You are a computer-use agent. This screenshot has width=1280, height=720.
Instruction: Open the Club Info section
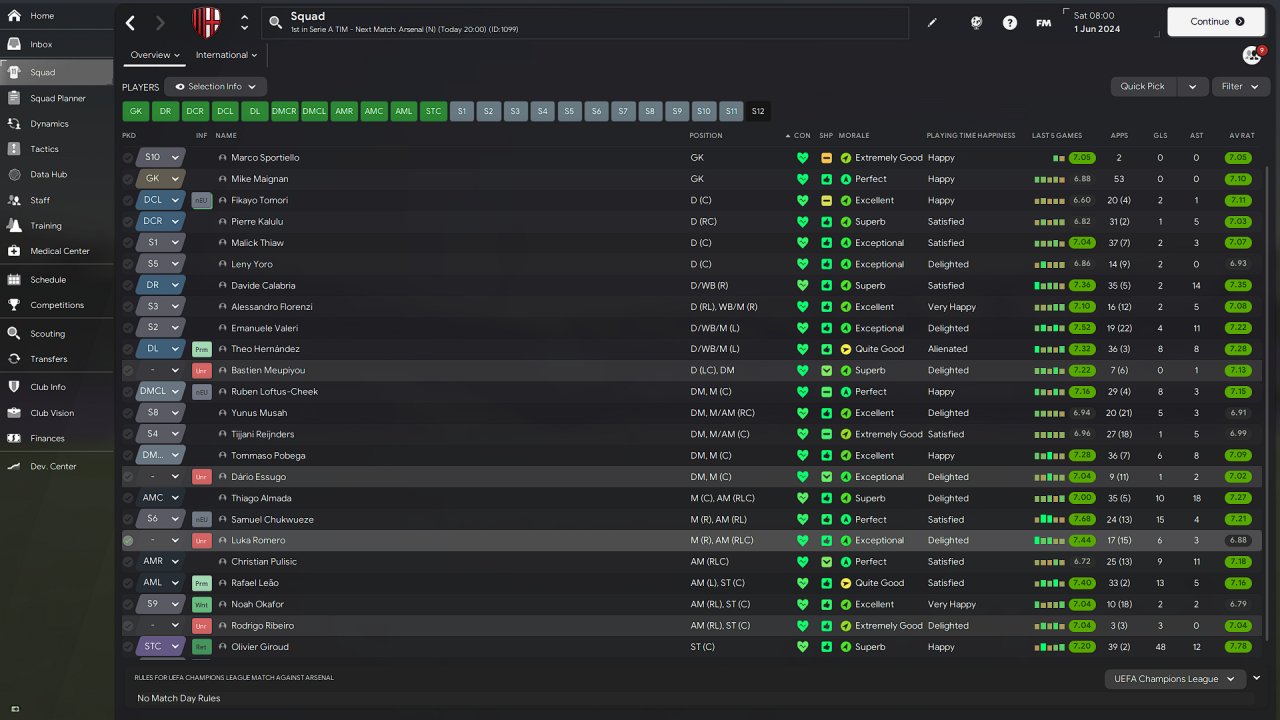click(56, 387)
